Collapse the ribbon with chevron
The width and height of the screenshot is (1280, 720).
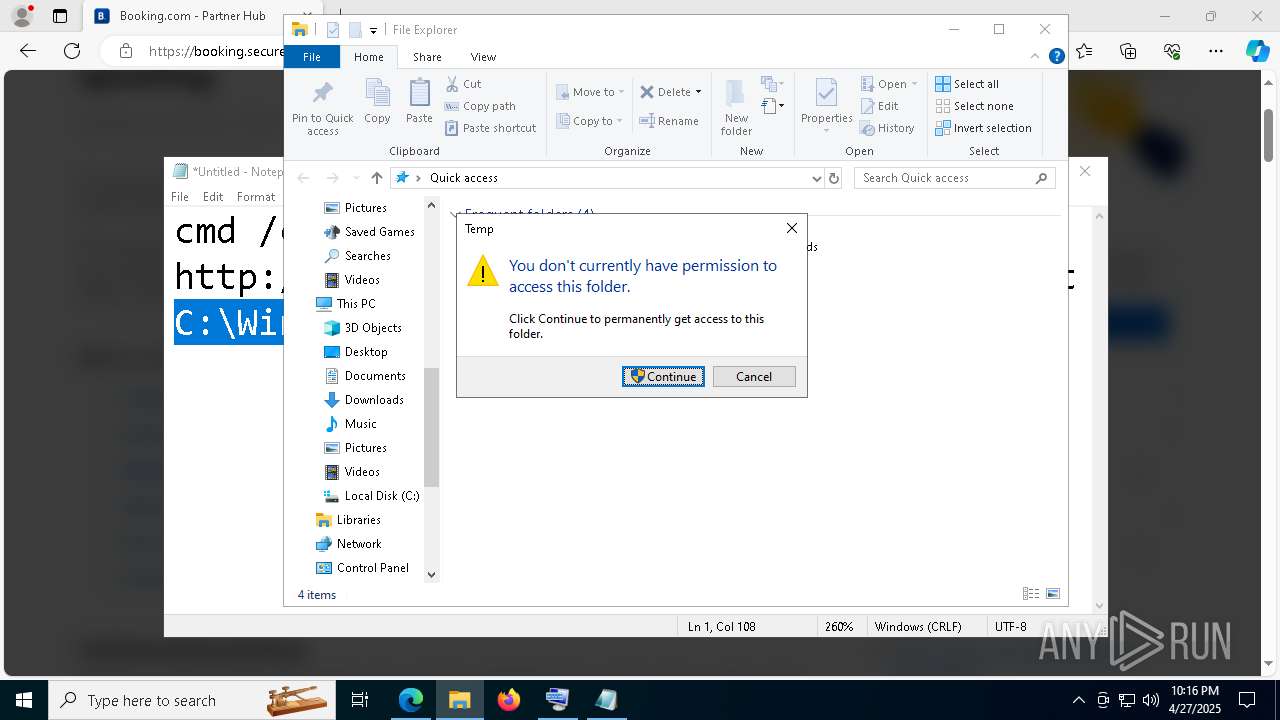[x=1036, y=57]
